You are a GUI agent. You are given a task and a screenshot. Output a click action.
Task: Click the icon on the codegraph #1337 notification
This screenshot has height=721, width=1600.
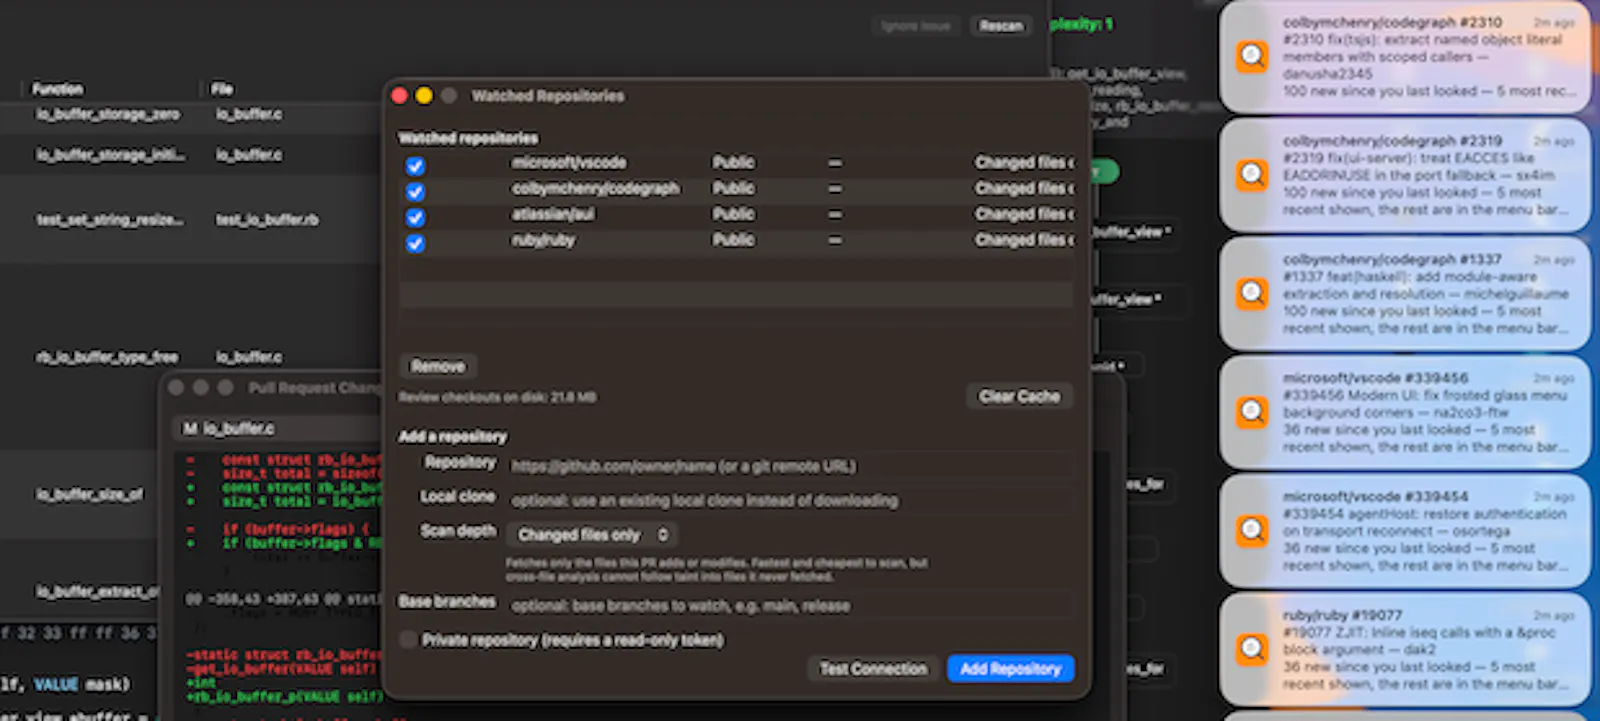pos(1252,293)
